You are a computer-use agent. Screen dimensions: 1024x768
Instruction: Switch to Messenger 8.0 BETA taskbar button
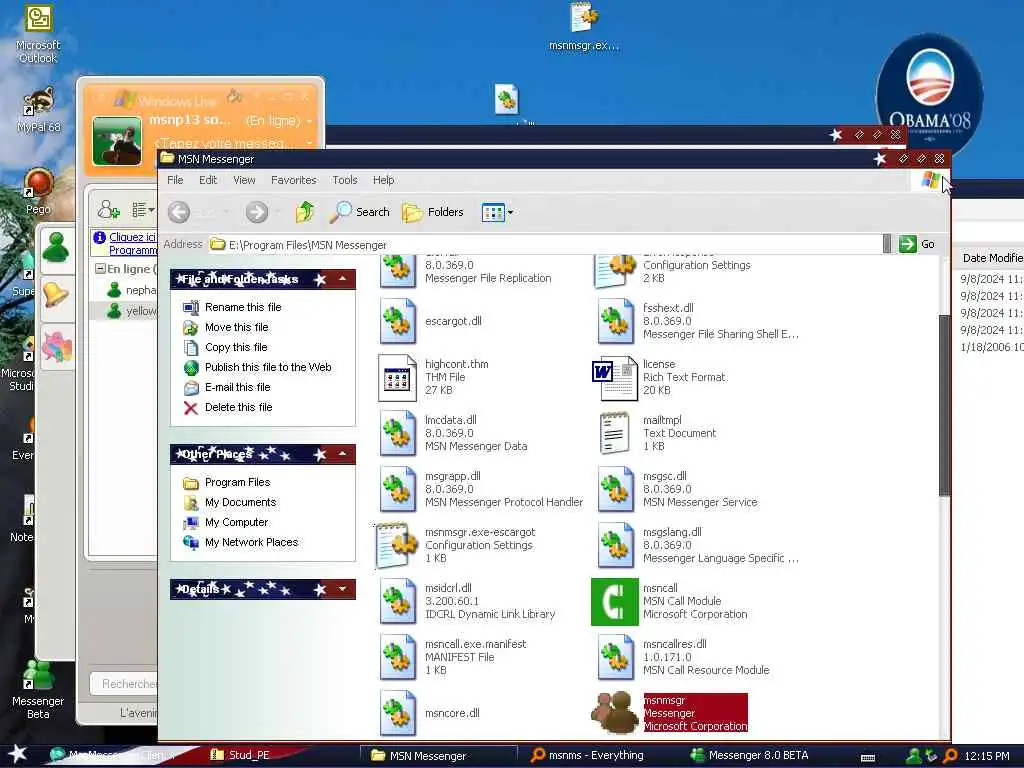click(x=750, y=755)
